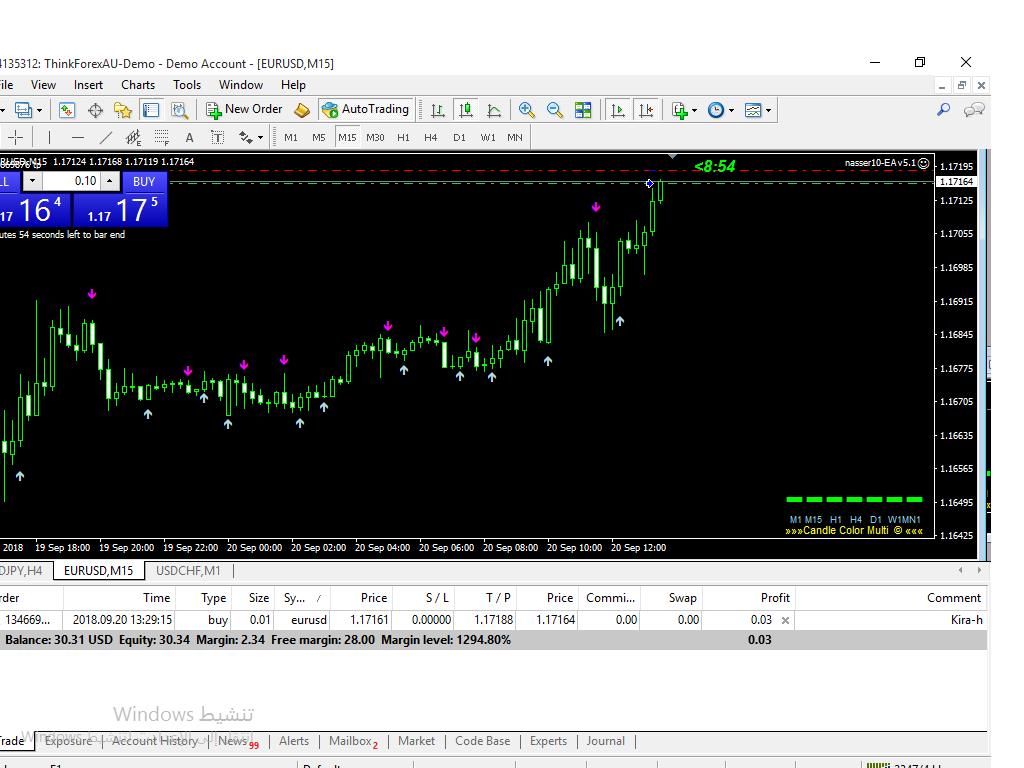This screenshot has width=1024, height=768.
Task: Open the templates dropdown
Action: (x=758, y=110)
